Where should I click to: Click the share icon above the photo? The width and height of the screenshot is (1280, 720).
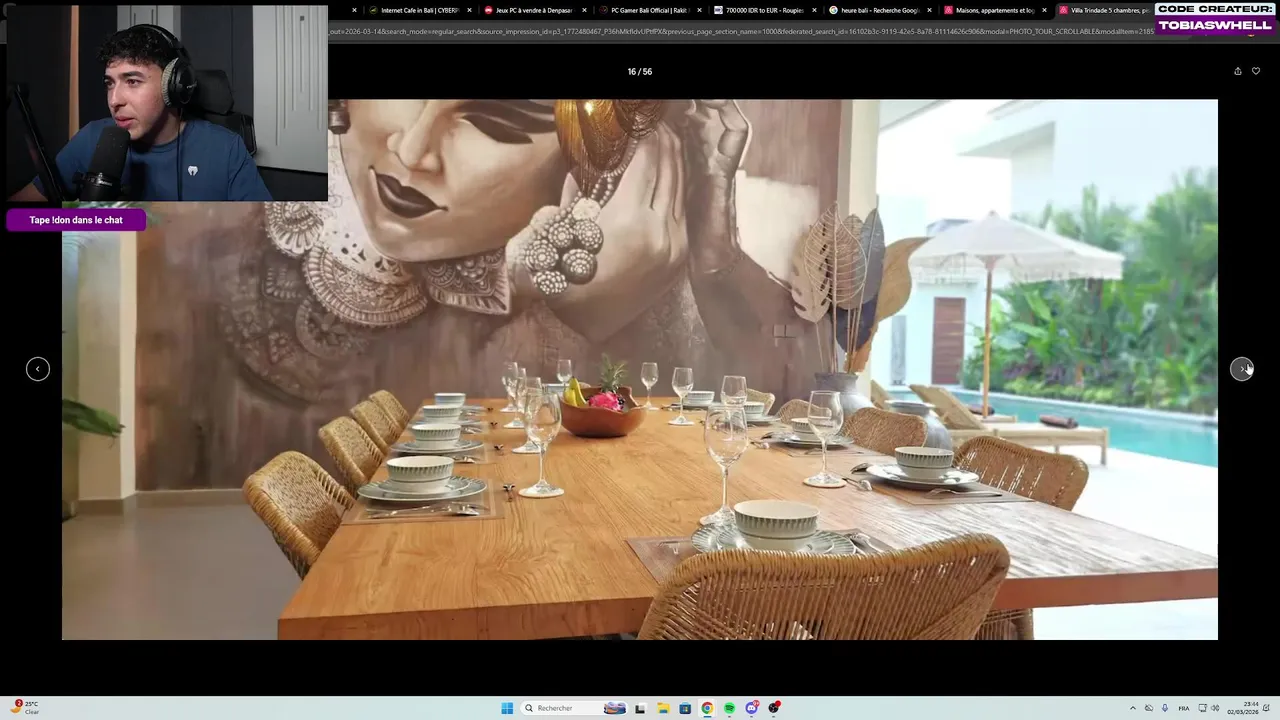[1237, 71]
